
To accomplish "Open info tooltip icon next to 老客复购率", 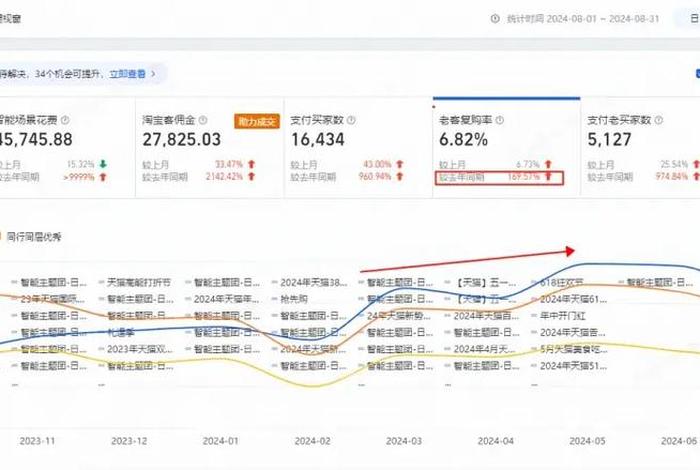I will (500, 120).
